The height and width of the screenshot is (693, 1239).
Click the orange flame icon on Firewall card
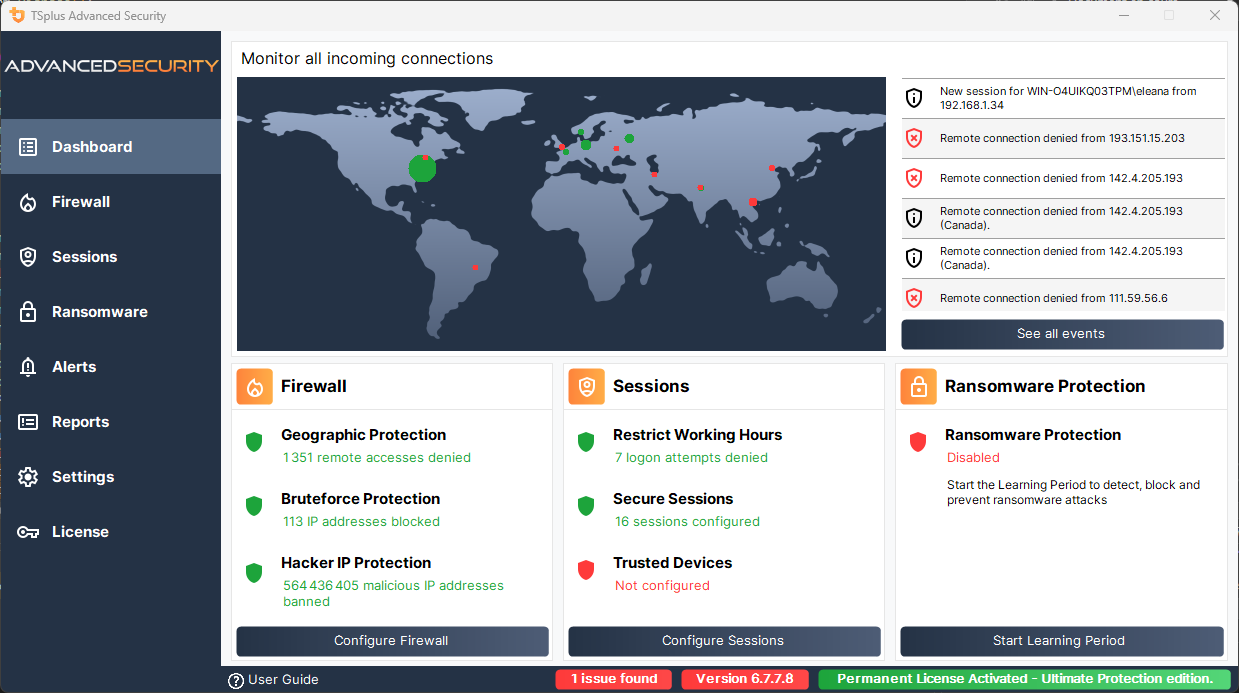254,386
